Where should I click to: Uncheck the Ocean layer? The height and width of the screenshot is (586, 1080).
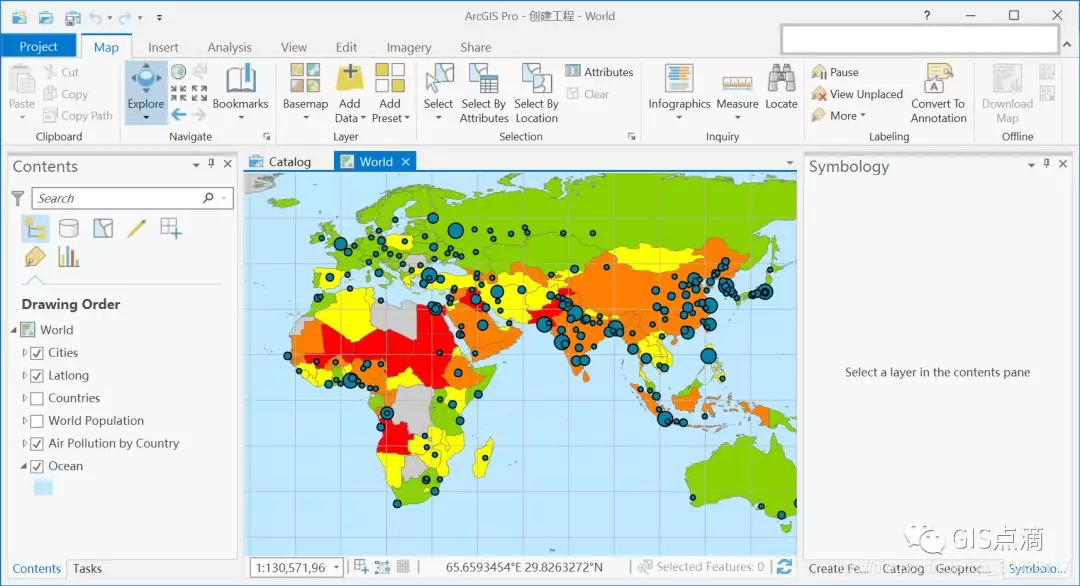point(37,467)
